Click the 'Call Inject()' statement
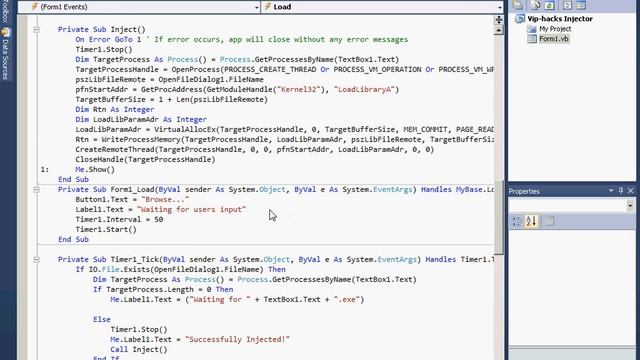 139,349
